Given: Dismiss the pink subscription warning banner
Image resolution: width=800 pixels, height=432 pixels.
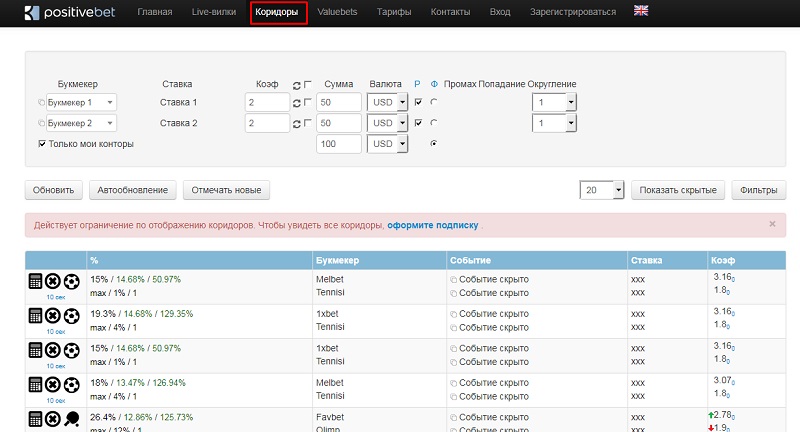Looking at the screenshot, I should click(771, 224).
